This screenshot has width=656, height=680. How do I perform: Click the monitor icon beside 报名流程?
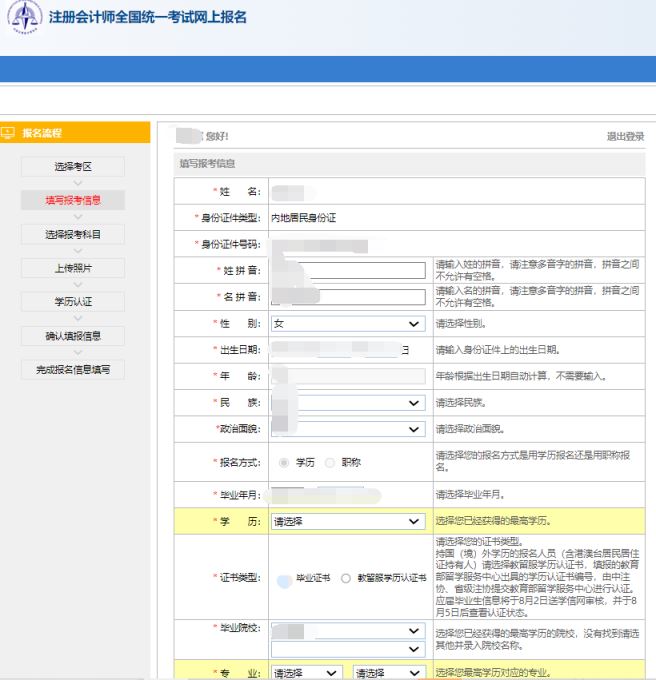point(10,133)
